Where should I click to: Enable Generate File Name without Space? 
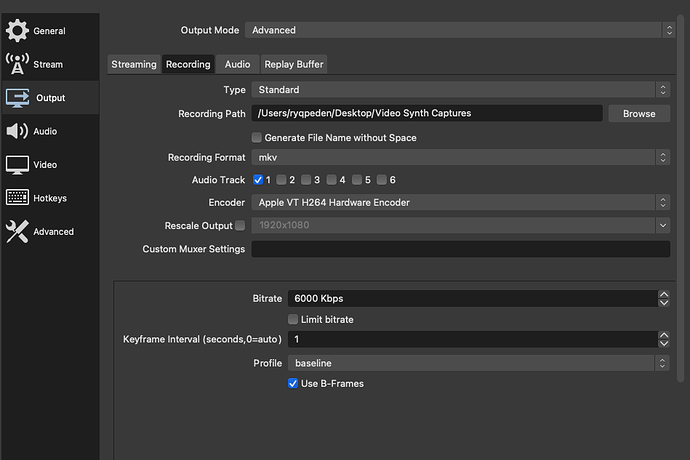(x=257, y=137)
